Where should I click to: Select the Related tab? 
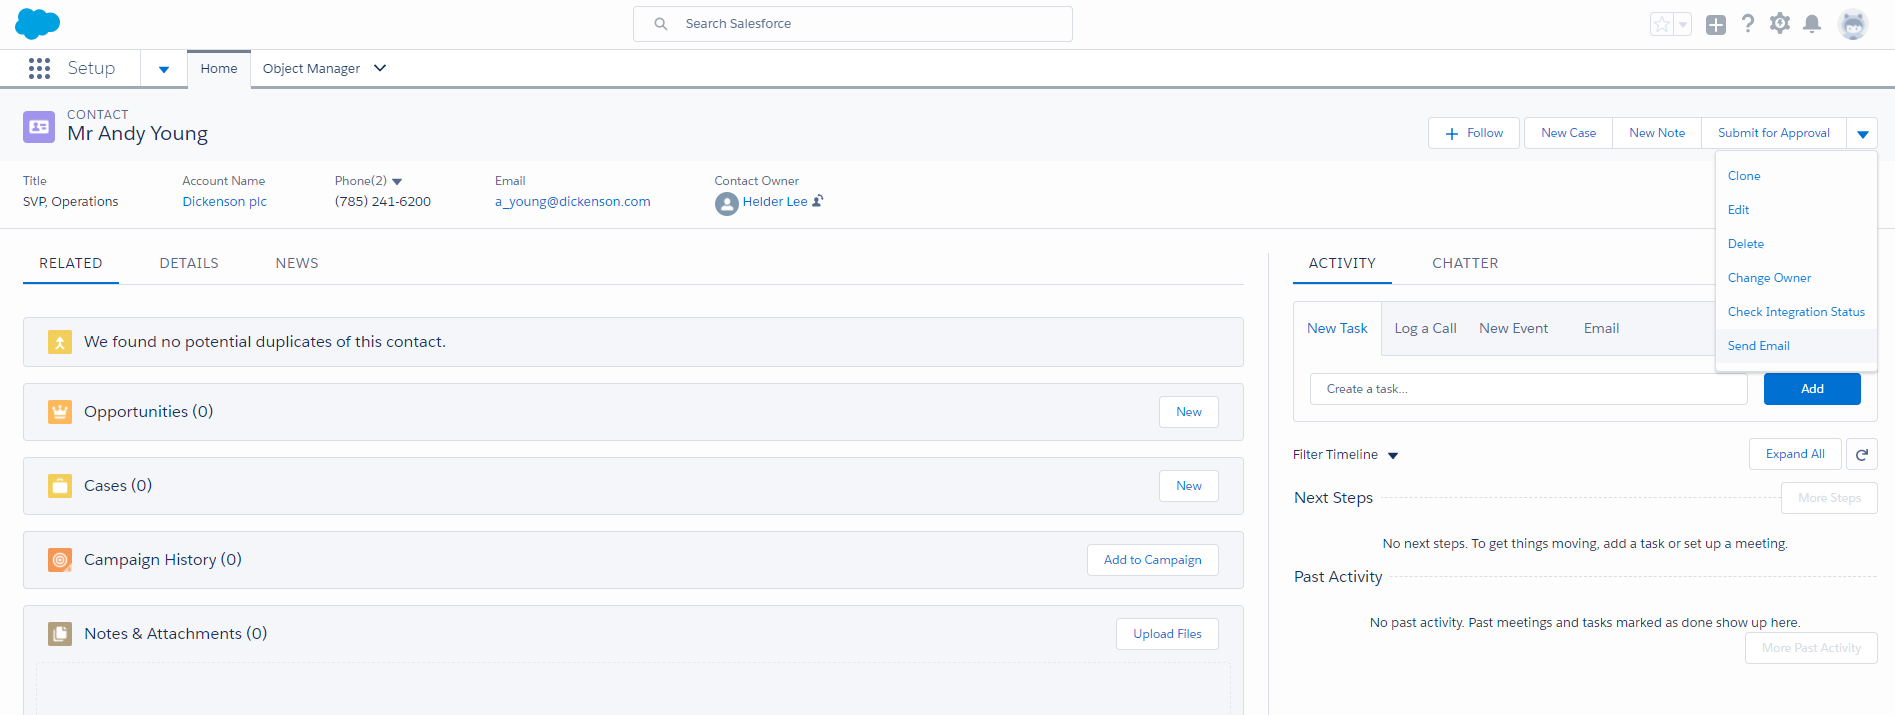(71, 263)
